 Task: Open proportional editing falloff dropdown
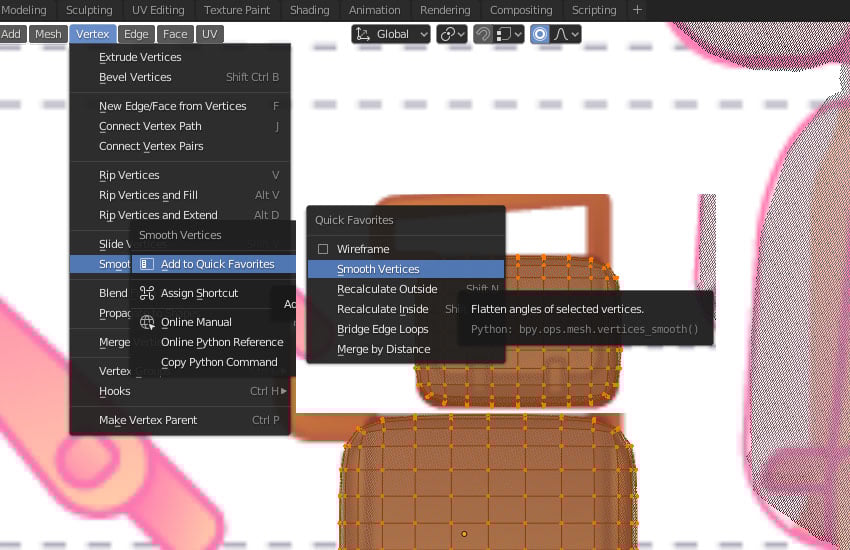tap(566, 34)
